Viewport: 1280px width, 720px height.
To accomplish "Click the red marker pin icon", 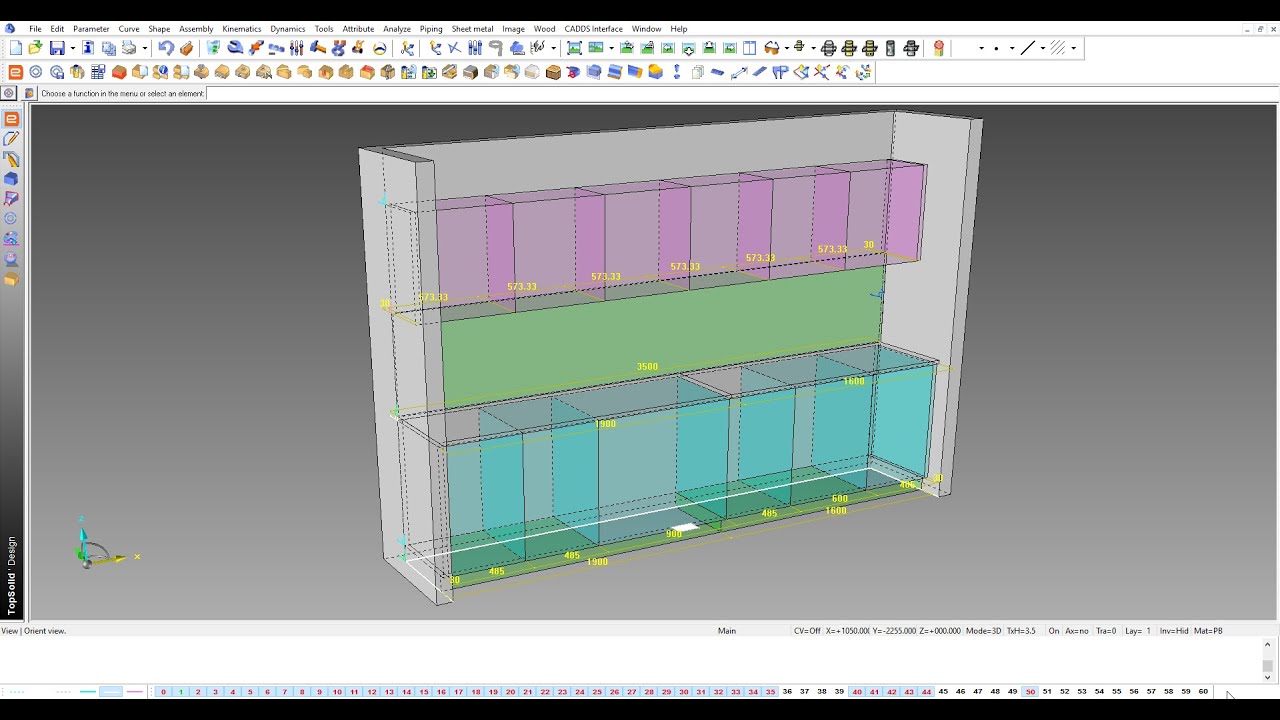I will click(938, 47).
